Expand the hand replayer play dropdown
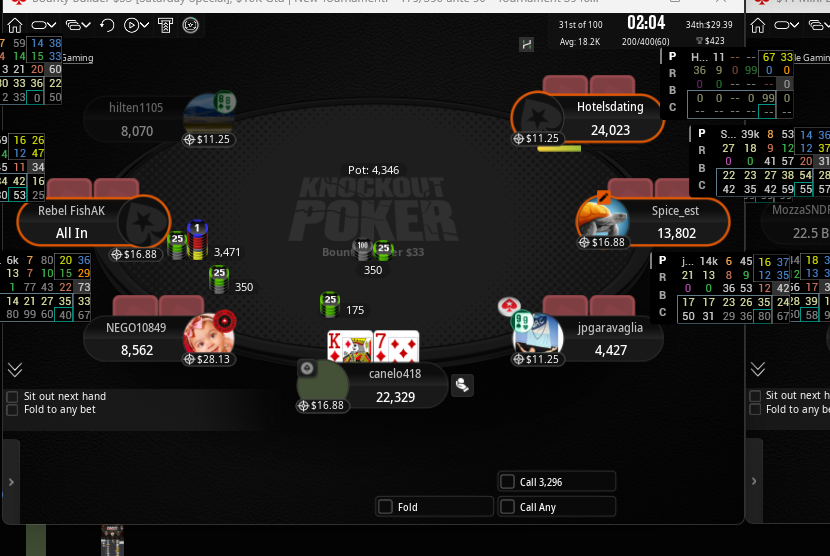Screen dimensions: 830x556 (136, 25)
